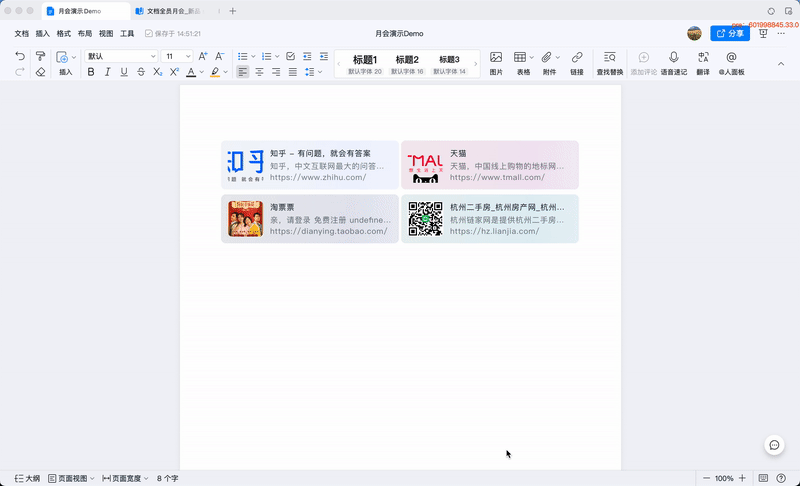
Task: Undo the last action
Action: [x=20, y=56]
